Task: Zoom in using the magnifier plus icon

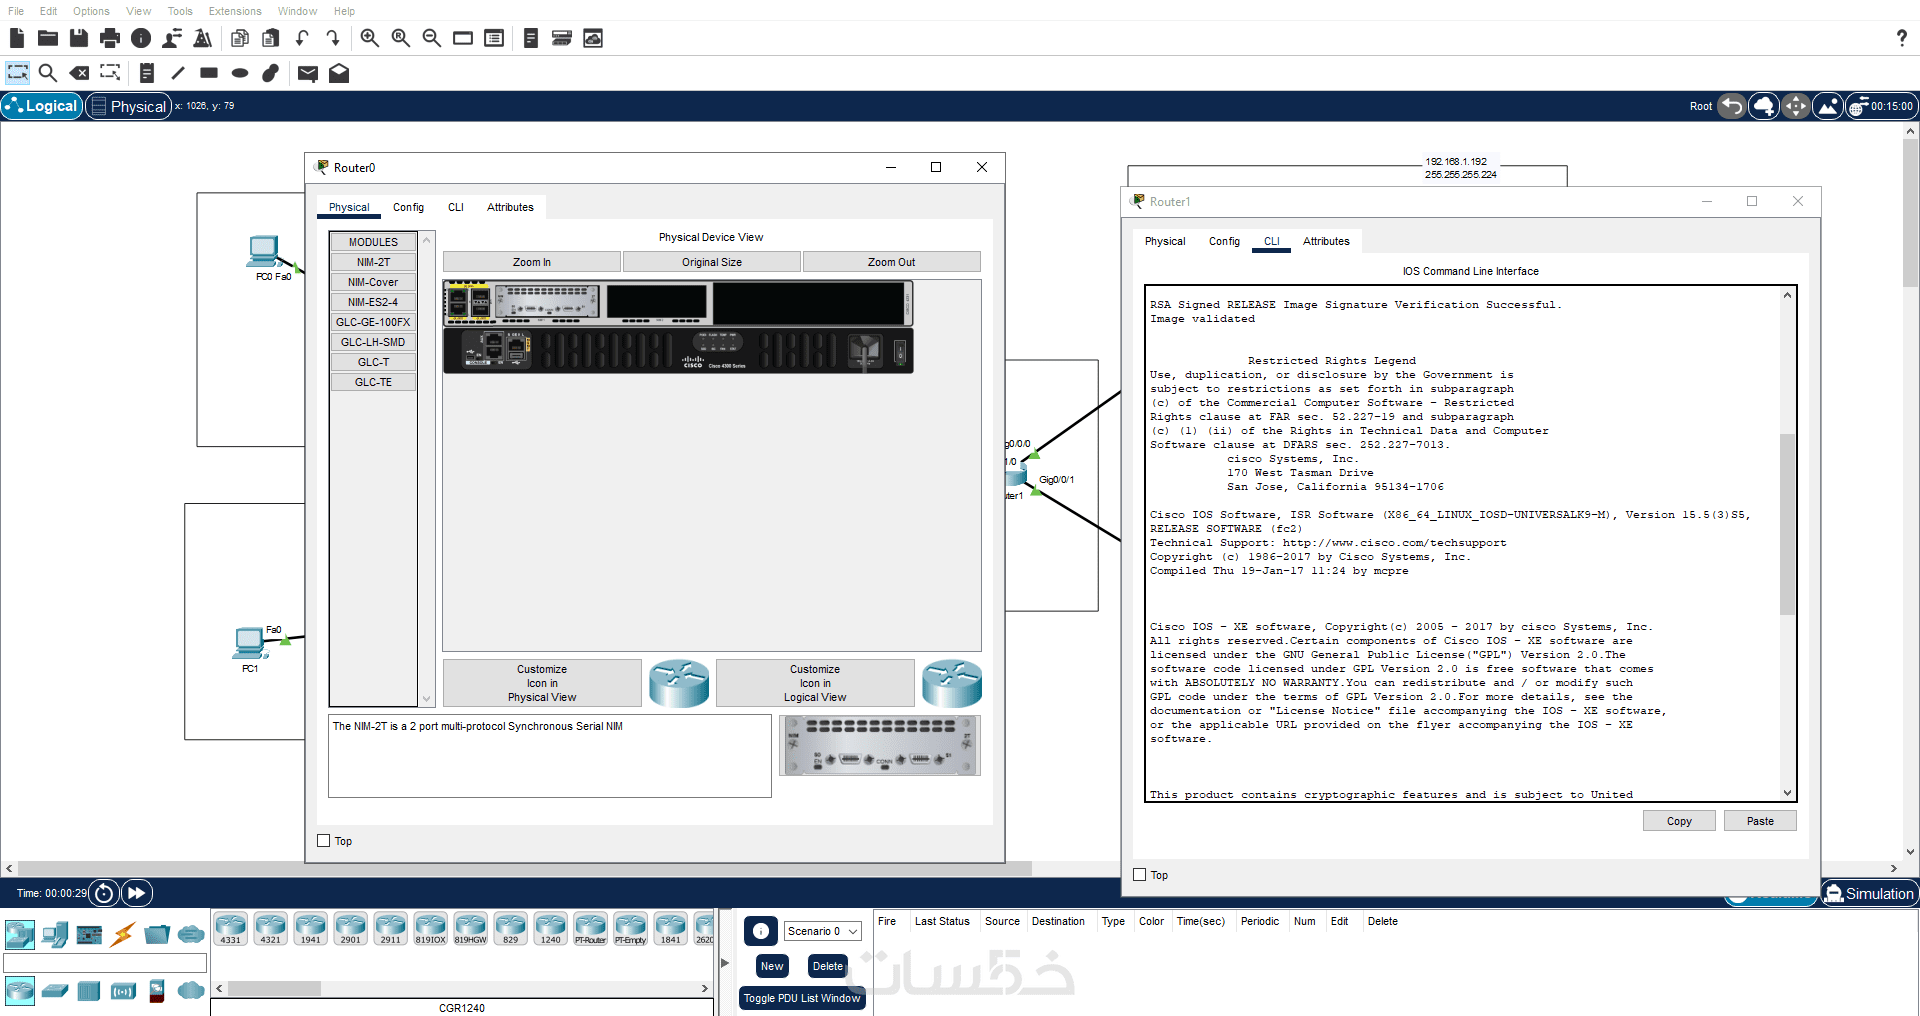Action: click(370, 38)
